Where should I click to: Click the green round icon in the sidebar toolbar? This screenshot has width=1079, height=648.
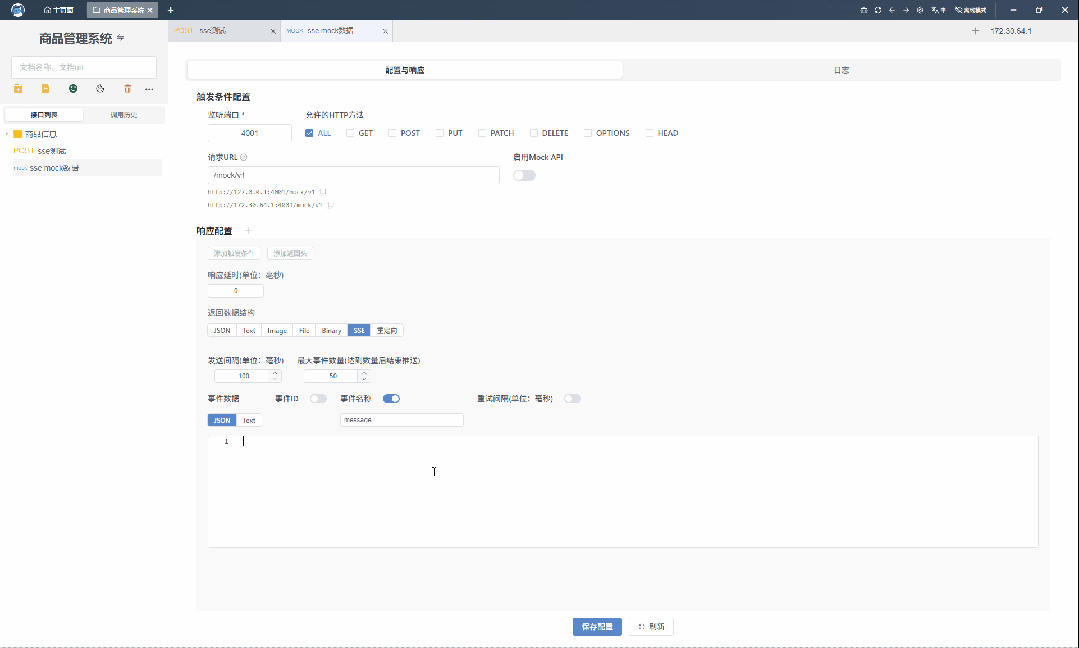[x=73, y=89]
